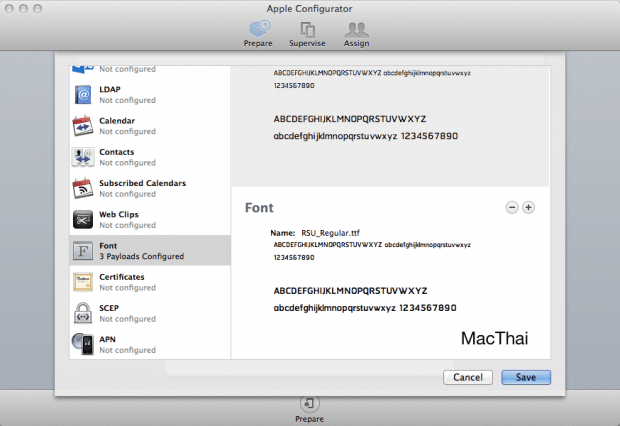The width and height of the screenshot is (620, 426).
Task: Click the Certificates label text
Action: pos(122,277)
